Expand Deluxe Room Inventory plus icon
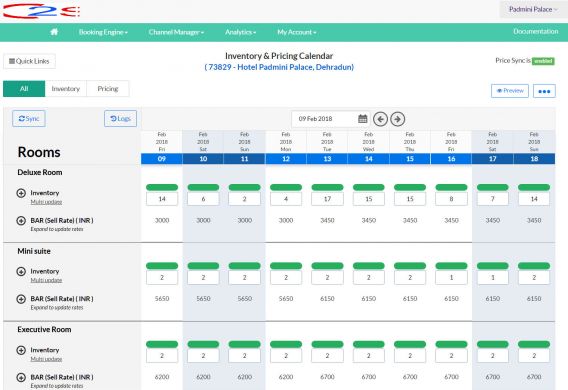 [x=21, y=193]
